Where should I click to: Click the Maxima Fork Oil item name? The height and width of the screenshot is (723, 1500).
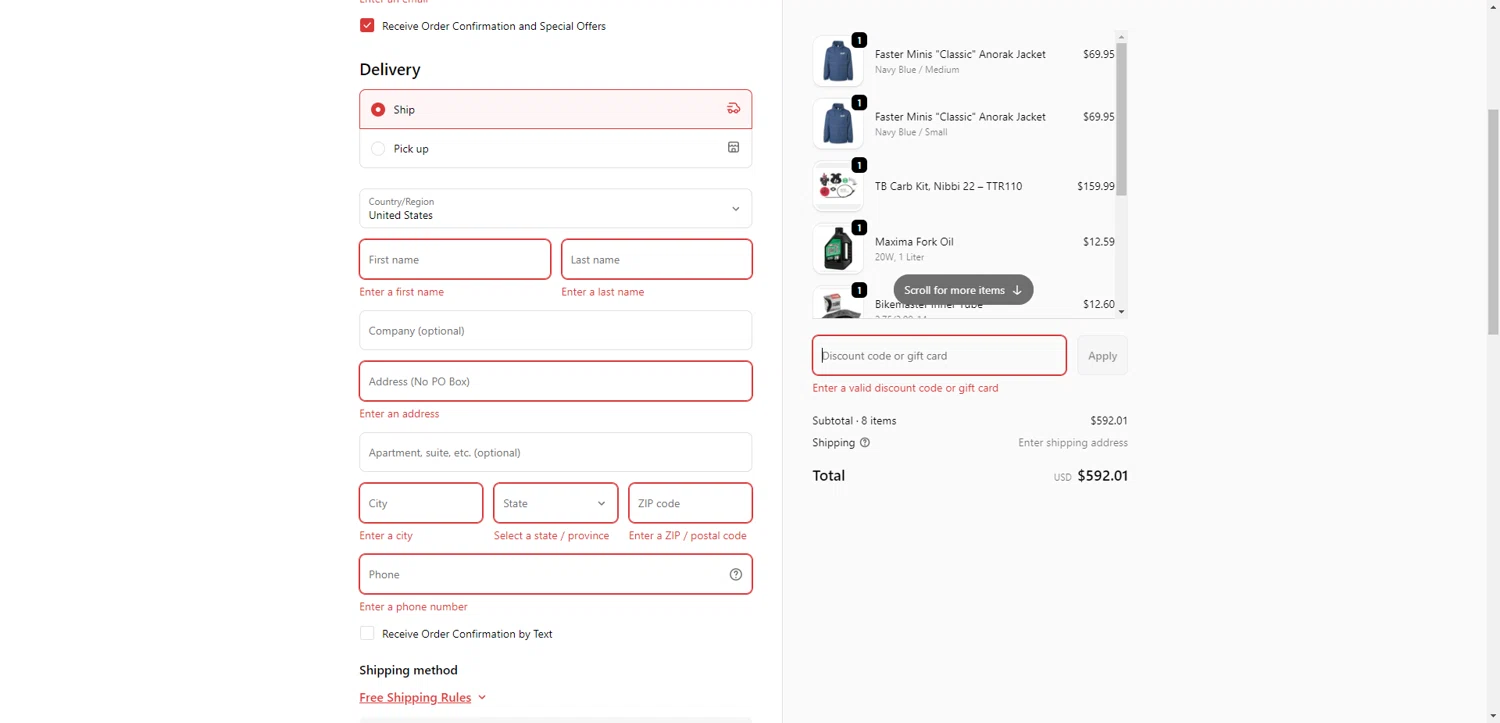tap(914, 241)
